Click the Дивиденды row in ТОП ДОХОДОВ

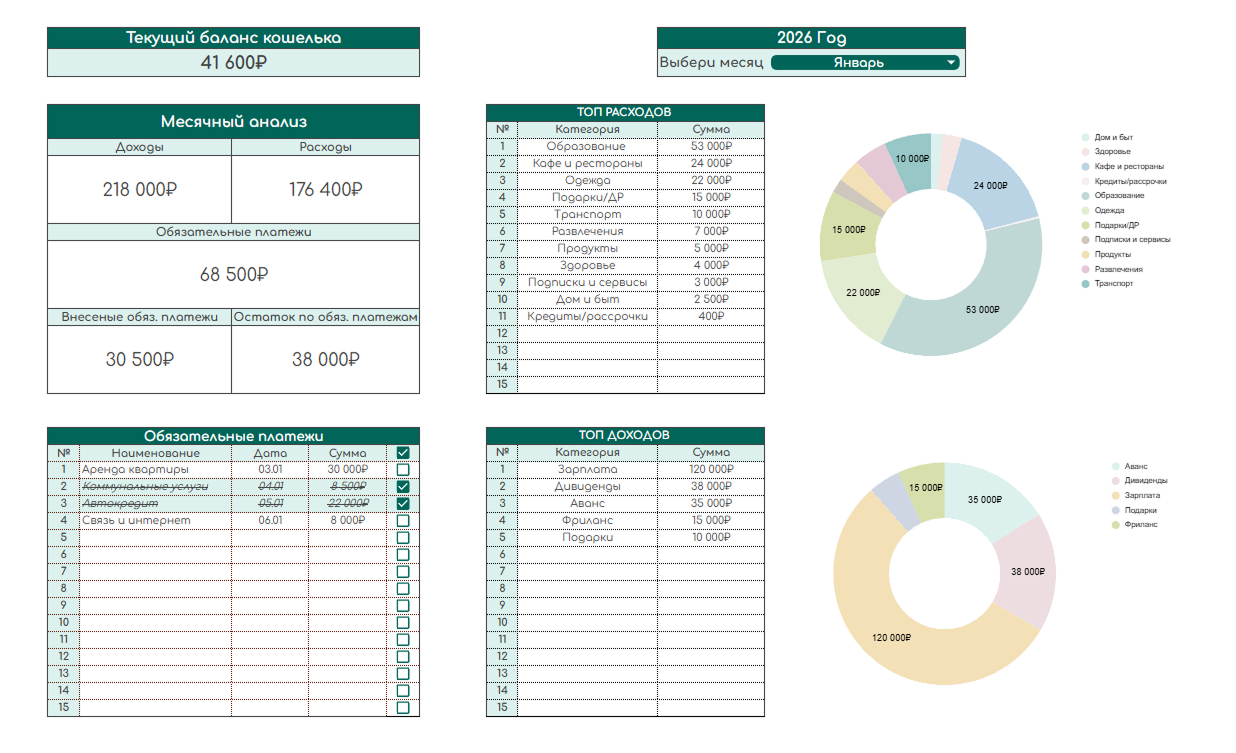coord(587,487)
